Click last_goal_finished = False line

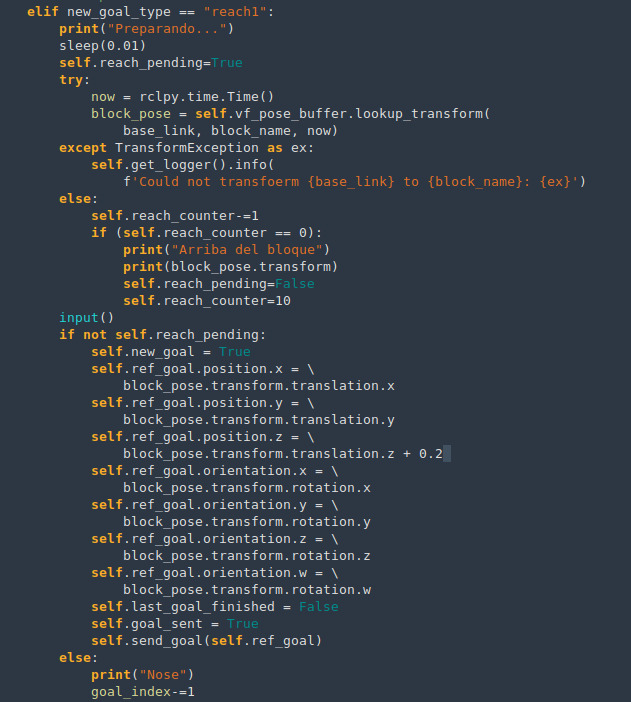[214, 607]
